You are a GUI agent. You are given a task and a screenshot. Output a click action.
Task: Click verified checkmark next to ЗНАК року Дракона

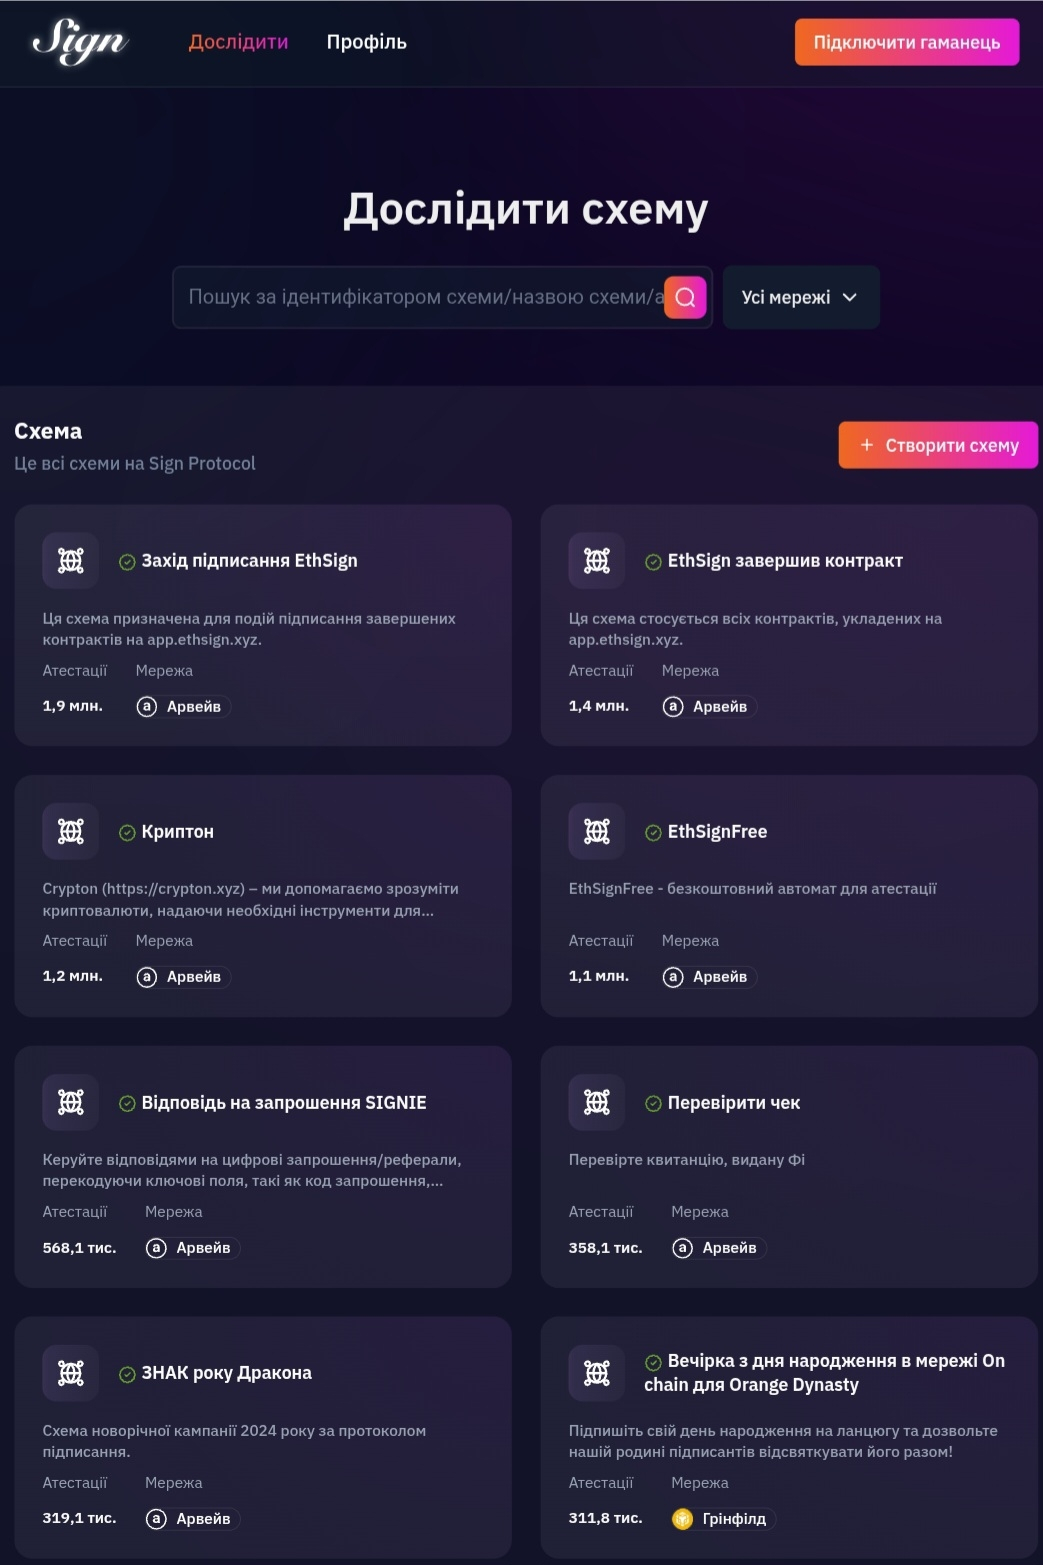127,1375
